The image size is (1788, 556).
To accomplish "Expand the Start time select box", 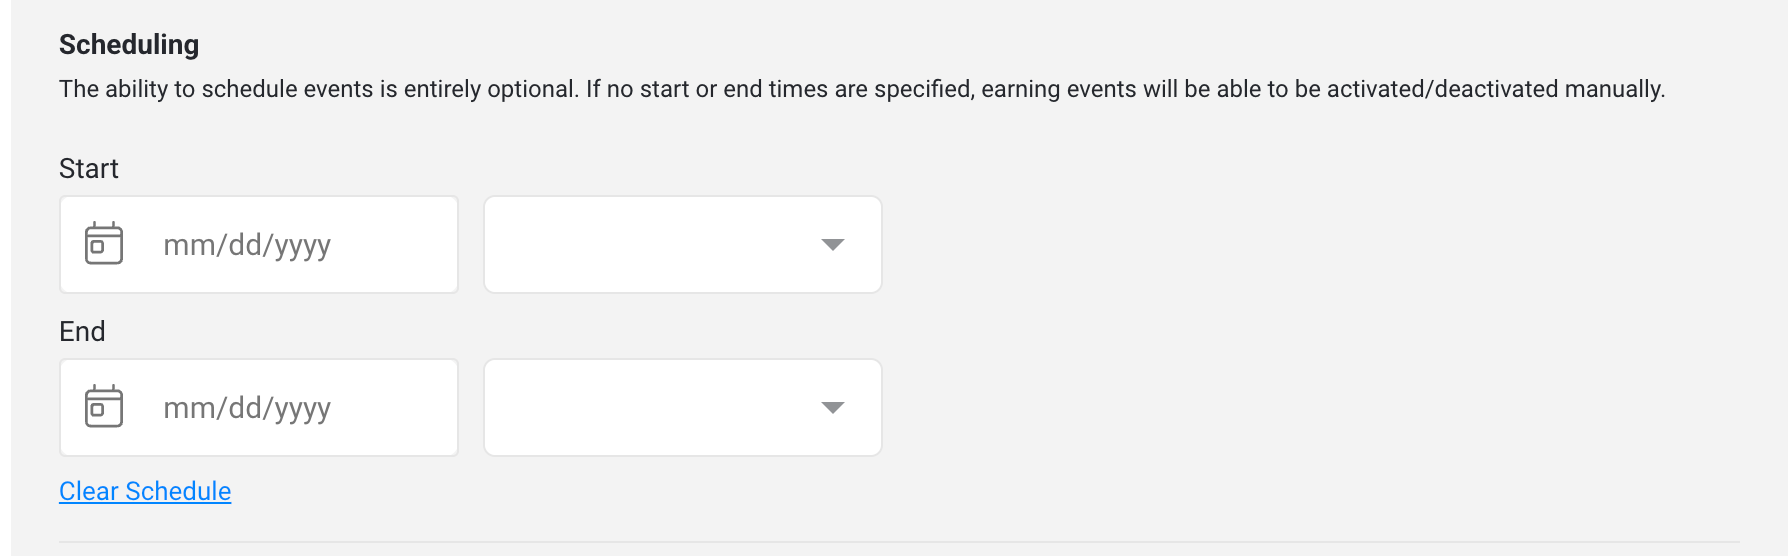I will tap(683, 245).
